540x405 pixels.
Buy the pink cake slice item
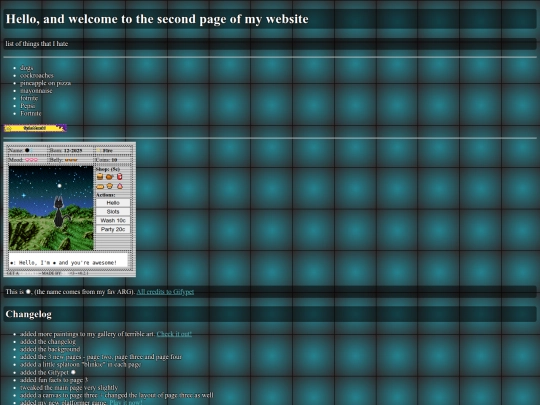(x=120, y=186)
